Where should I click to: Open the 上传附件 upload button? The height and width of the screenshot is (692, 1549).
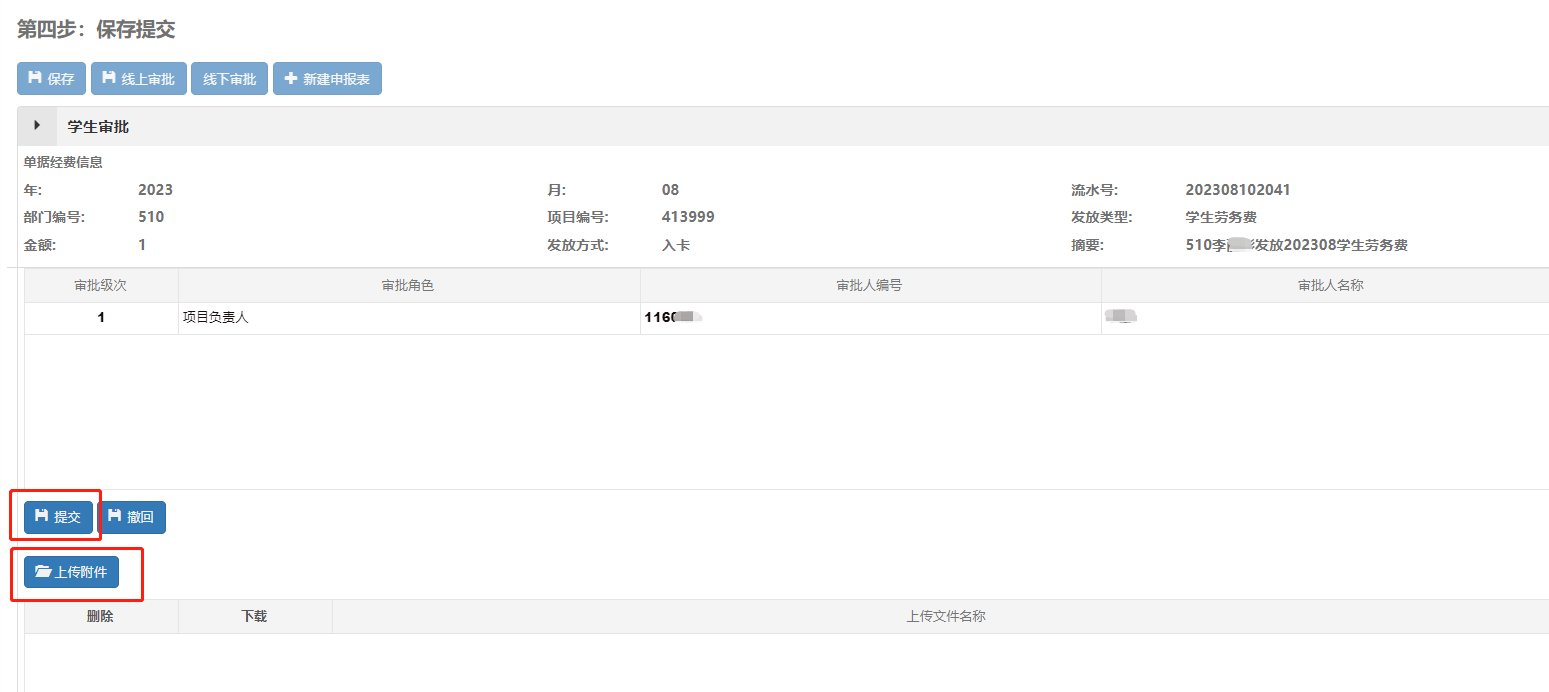71,572
